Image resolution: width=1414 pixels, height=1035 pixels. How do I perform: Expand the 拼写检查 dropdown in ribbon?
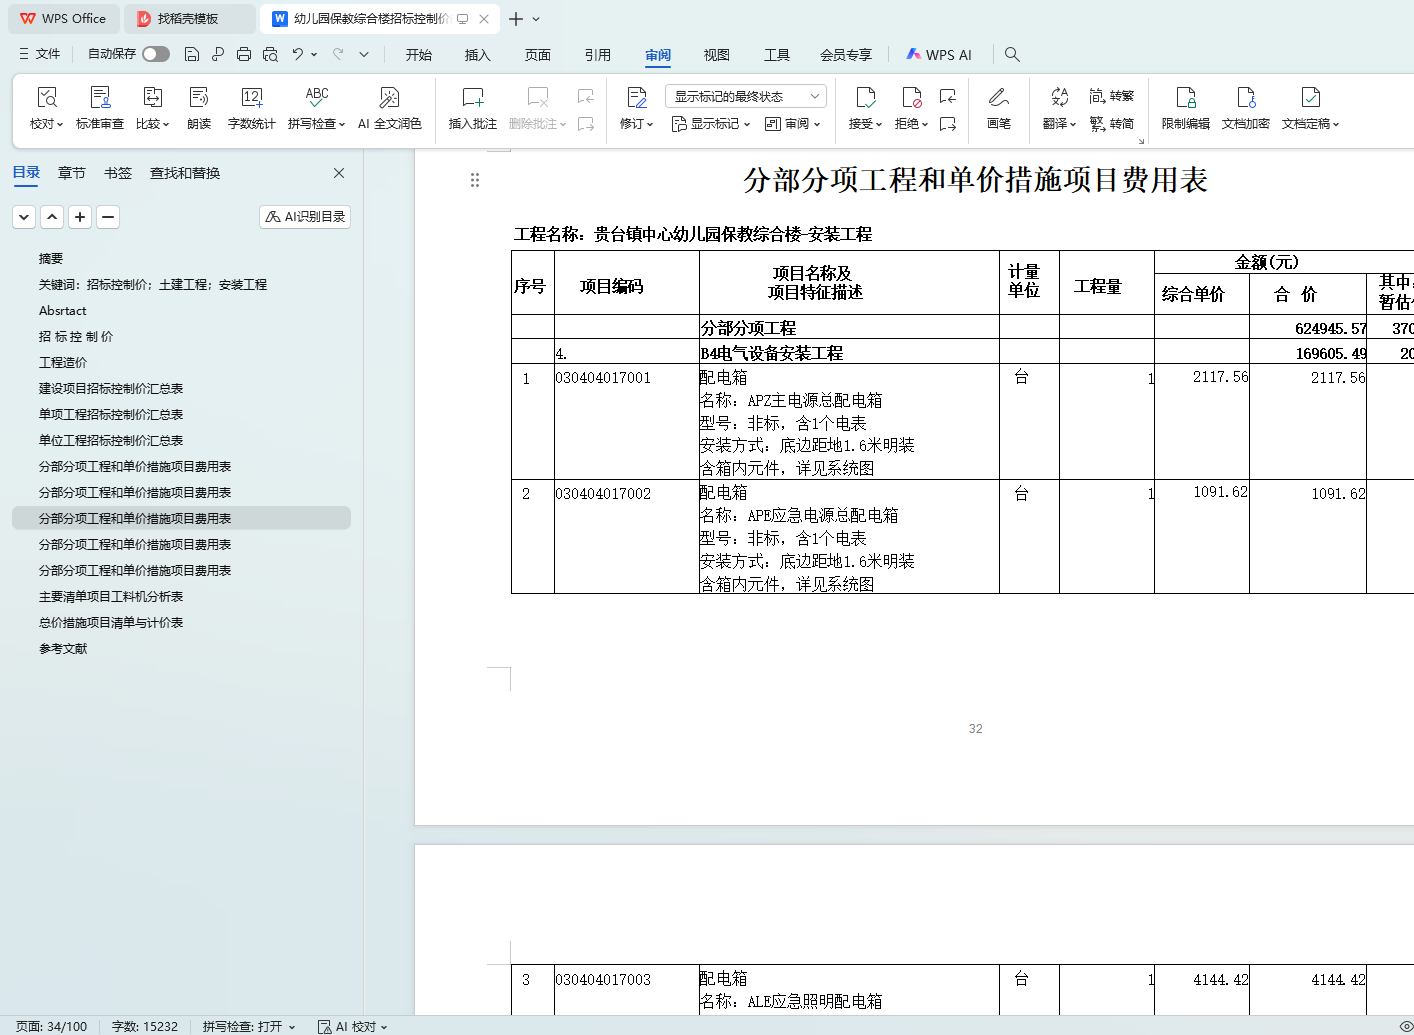(317, 124)
